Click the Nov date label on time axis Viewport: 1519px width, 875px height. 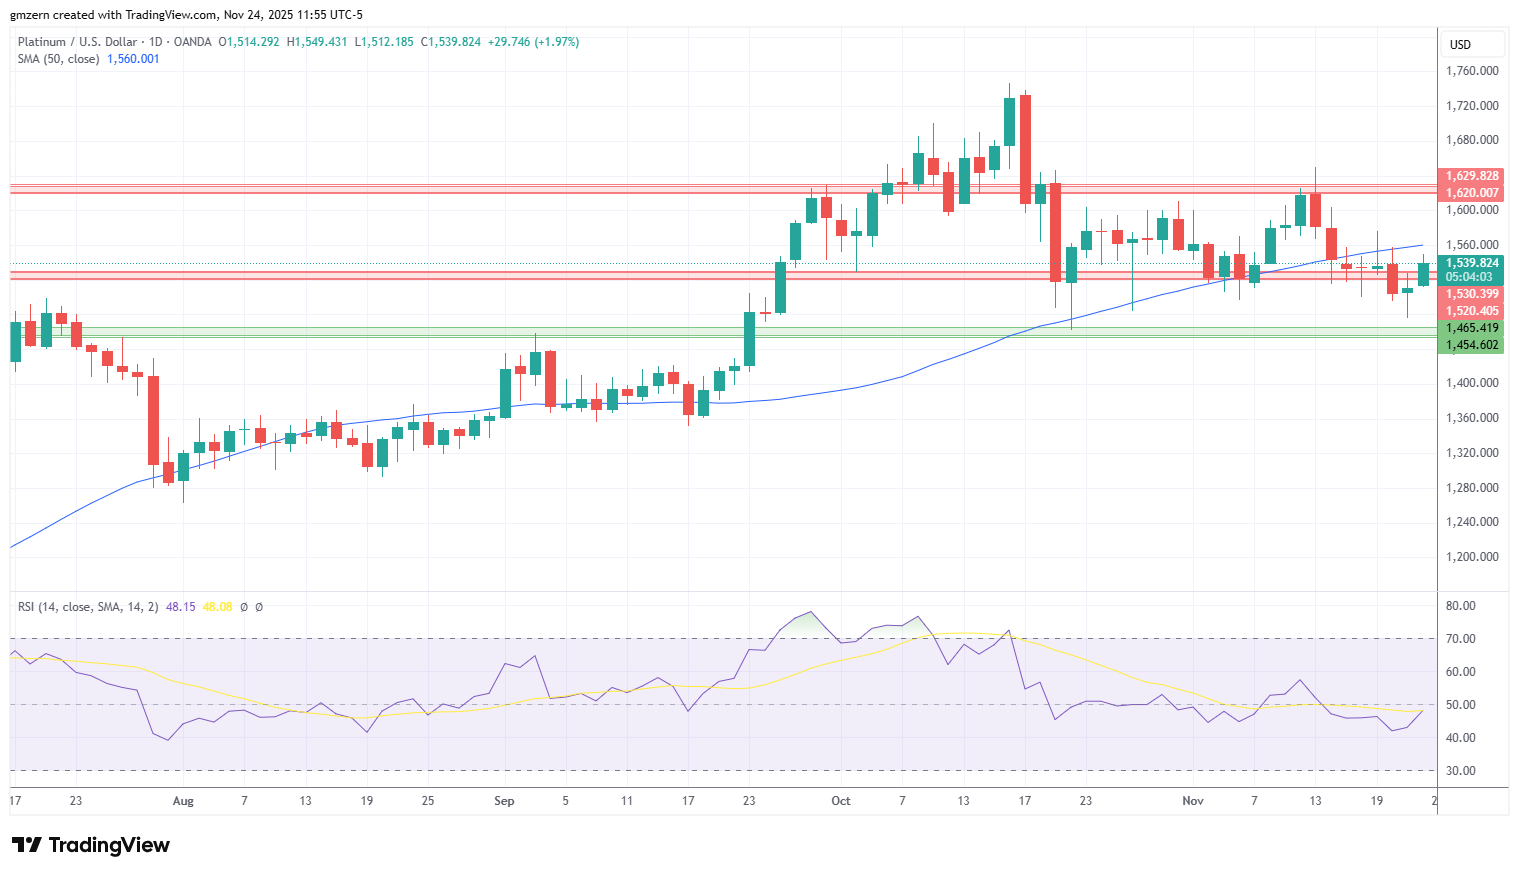pyautogui.click(x=1192, y=801)
